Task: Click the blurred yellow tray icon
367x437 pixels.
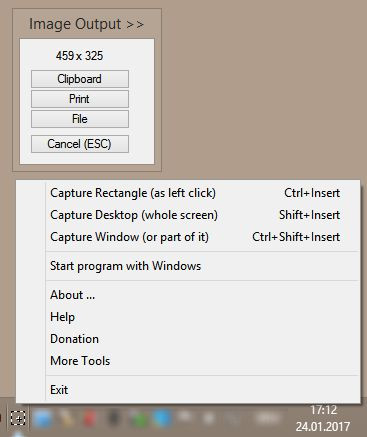Action: (x=67, y=419)
